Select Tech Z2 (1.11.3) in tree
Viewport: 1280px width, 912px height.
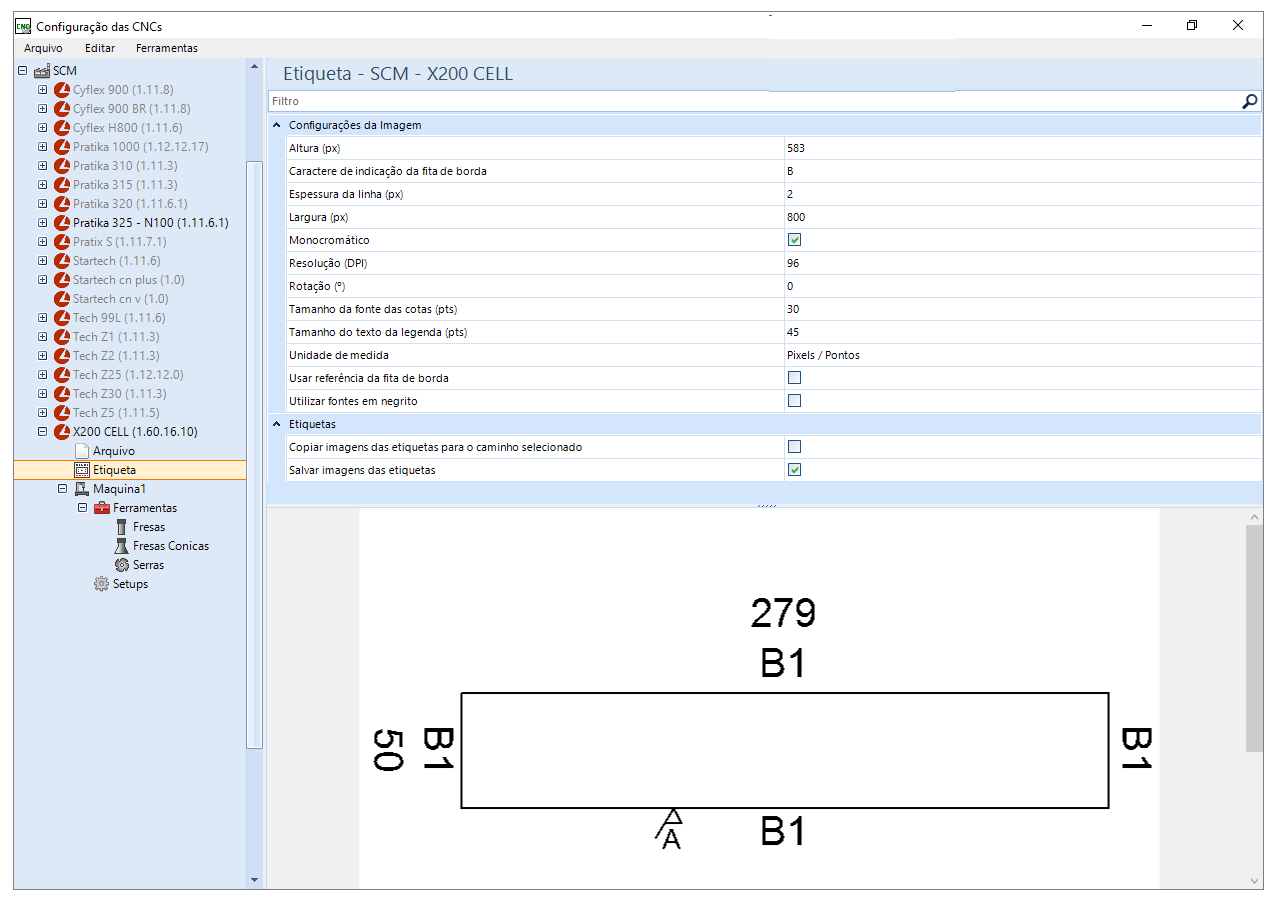pos(116,356)
